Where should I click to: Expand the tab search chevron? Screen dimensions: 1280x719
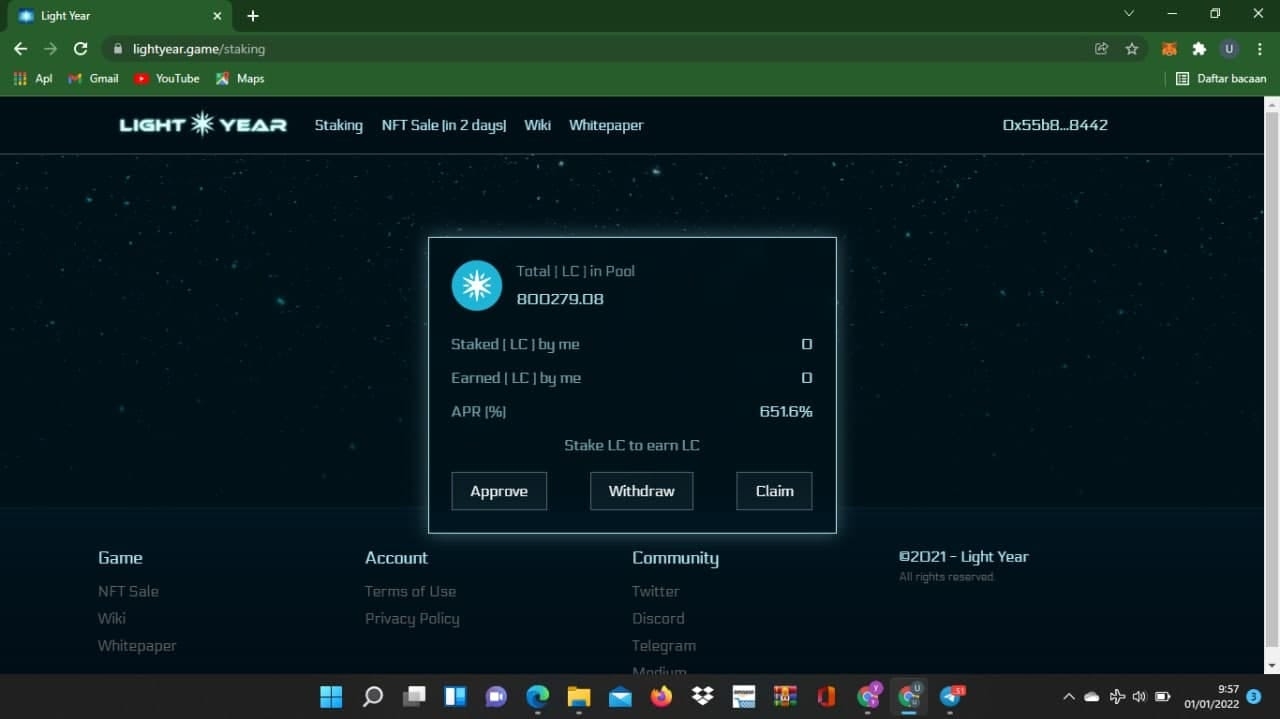point(1129,14)
